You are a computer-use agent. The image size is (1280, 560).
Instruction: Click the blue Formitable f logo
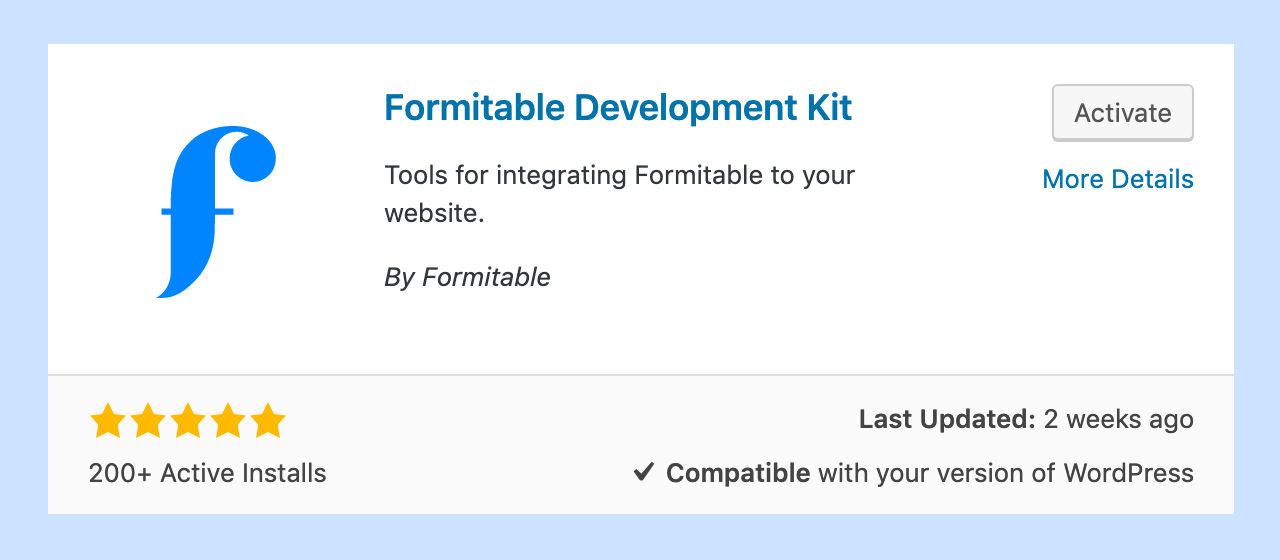216,212
